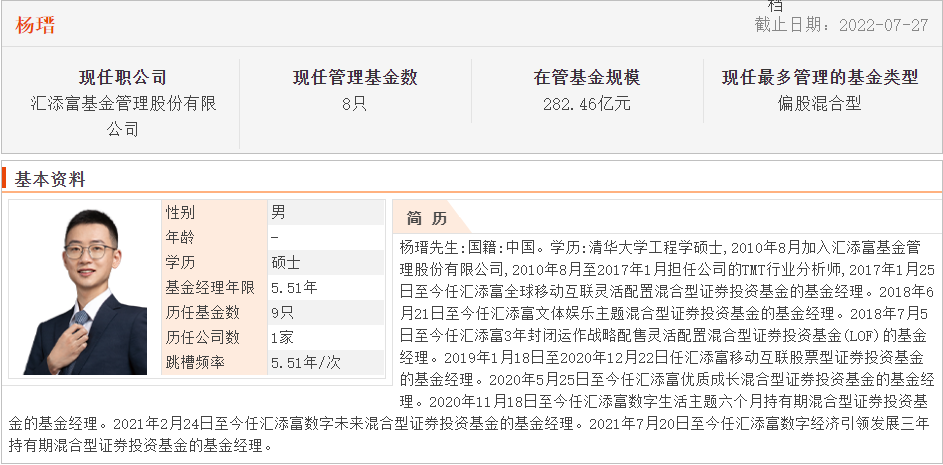Click the 282.46亿元 fund size value
Image resolution: width=943 pixels, height=465 pixels.
587,104
